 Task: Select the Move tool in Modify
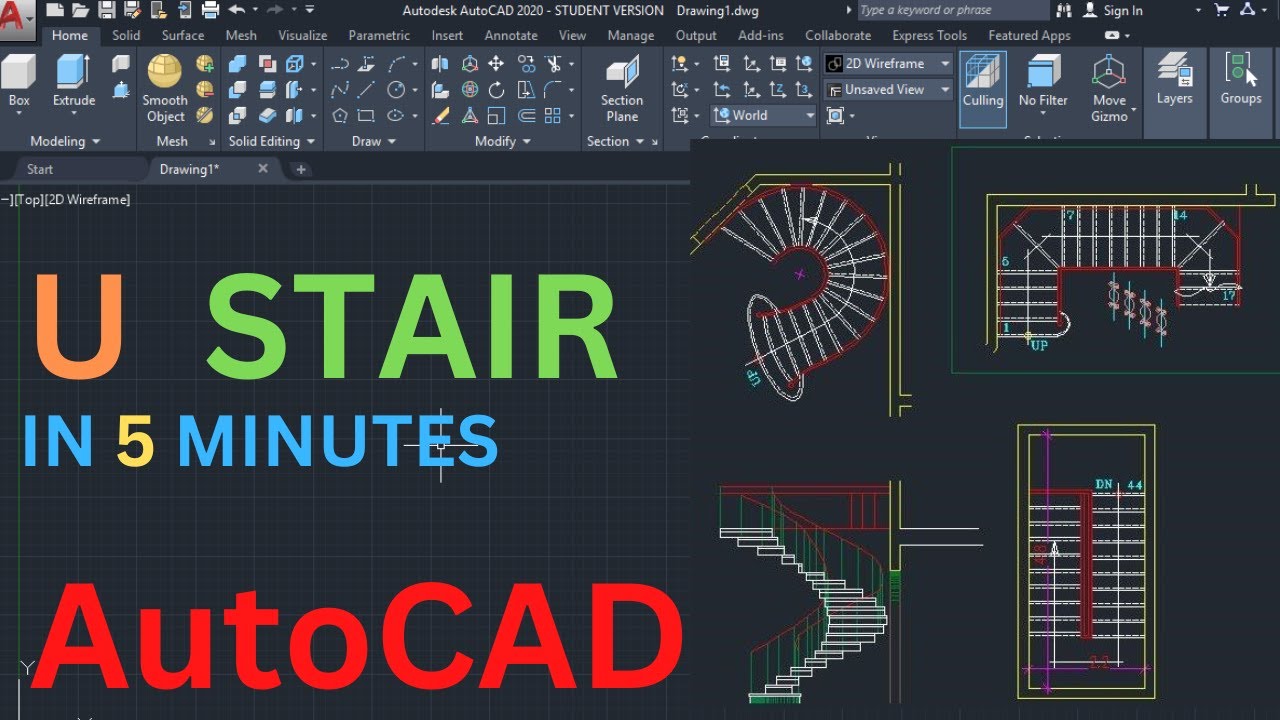pos(497,64)
